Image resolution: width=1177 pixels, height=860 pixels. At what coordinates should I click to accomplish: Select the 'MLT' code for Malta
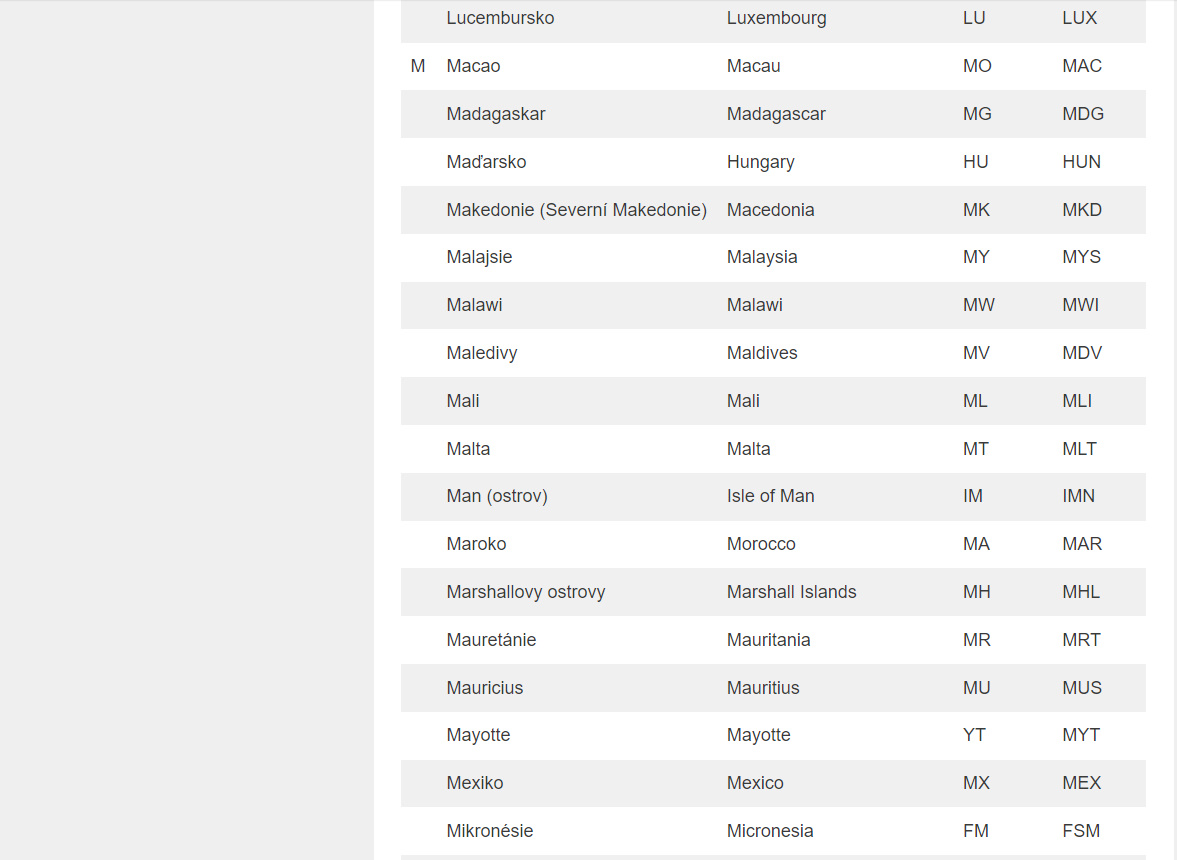click(1079, 449)
